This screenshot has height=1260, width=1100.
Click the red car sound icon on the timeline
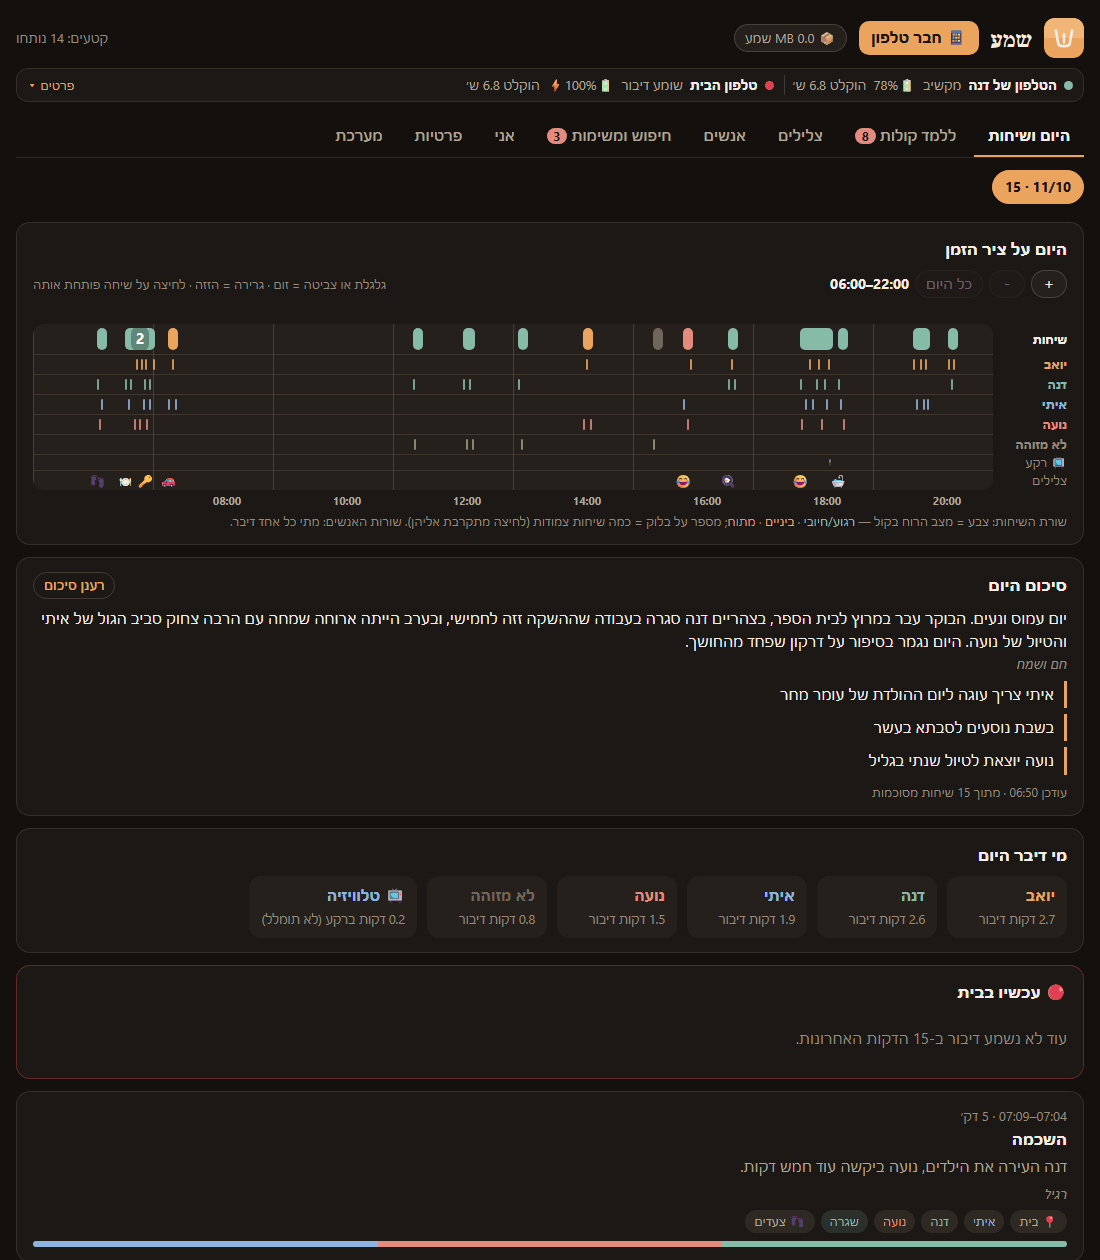click(168, 481)
